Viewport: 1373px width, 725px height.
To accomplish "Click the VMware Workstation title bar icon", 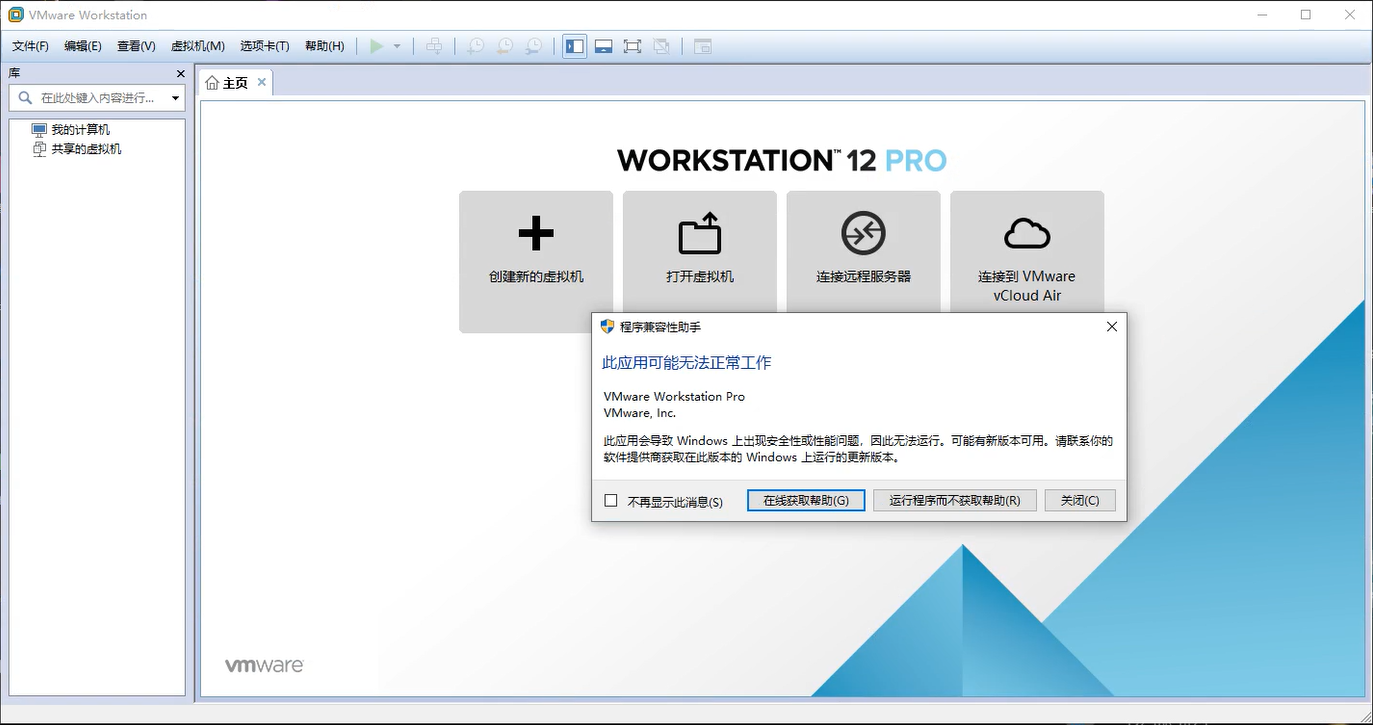I will (15, 15).
